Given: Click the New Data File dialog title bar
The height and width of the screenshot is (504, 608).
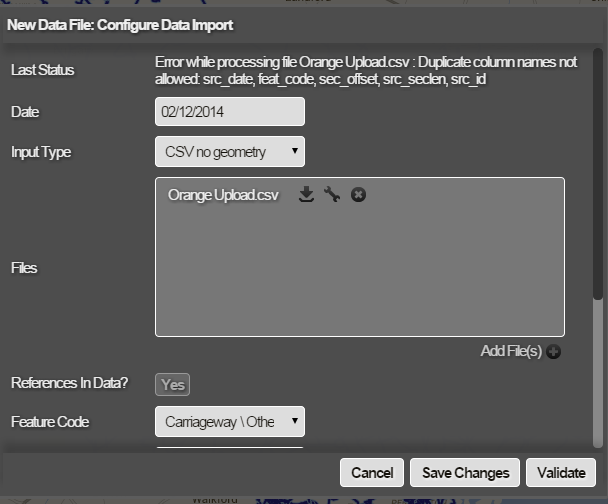Looking at the screenshot, I should [300, 23].
